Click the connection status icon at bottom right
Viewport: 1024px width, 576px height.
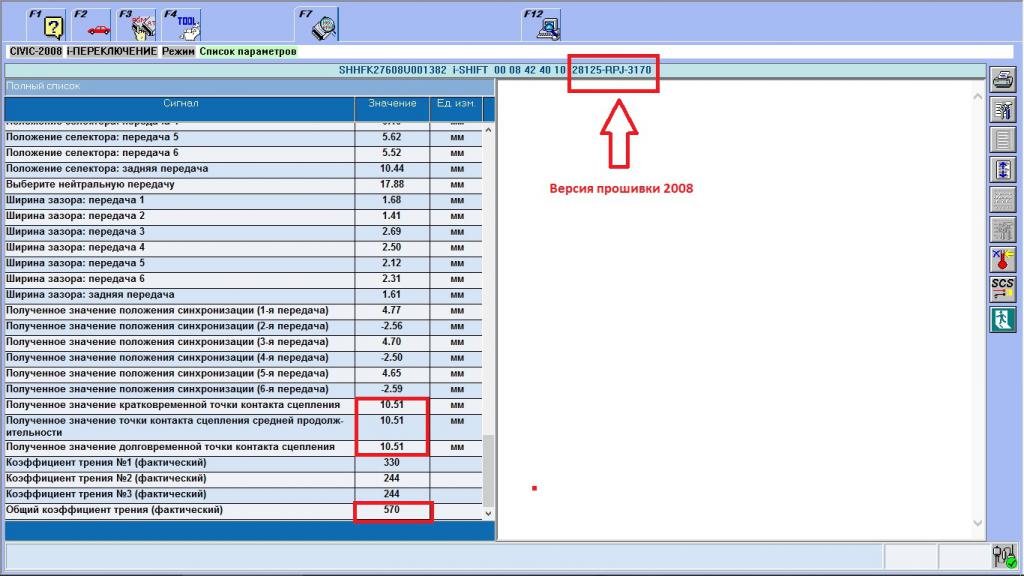click(1003, 555)
